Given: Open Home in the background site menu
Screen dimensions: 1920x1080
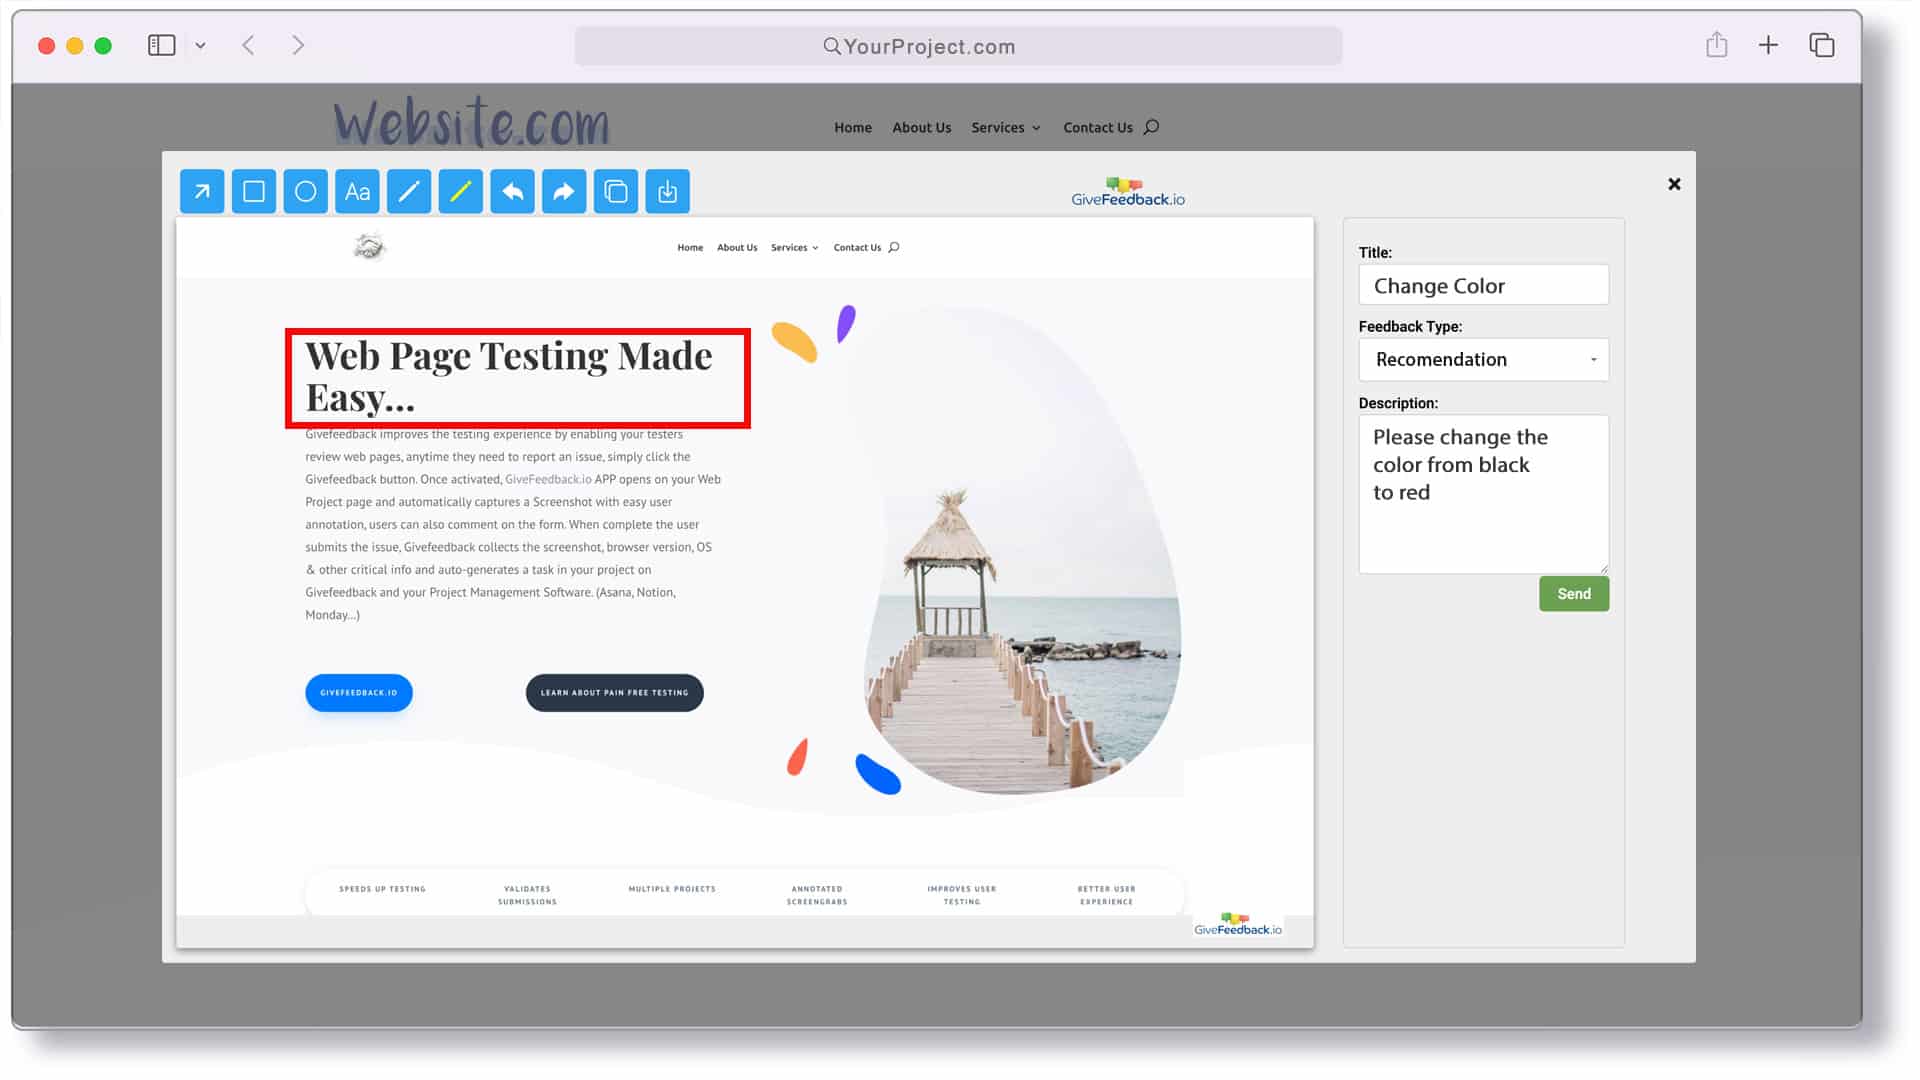Looking at the screenshot, I should click(x=853, y=127).
